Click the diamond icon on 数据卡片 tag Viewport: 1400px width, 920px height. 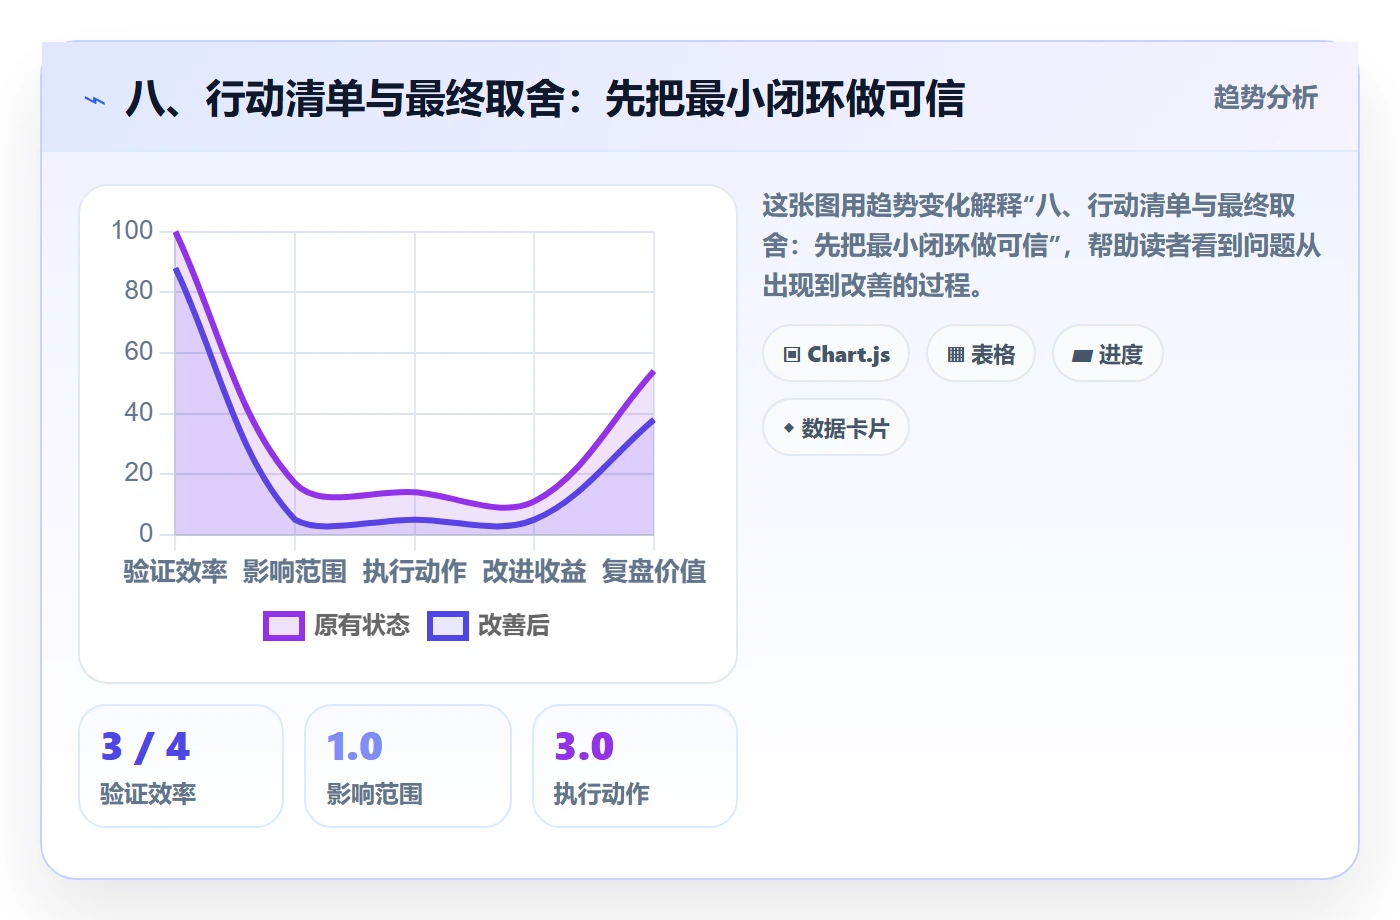click(789, 428)
